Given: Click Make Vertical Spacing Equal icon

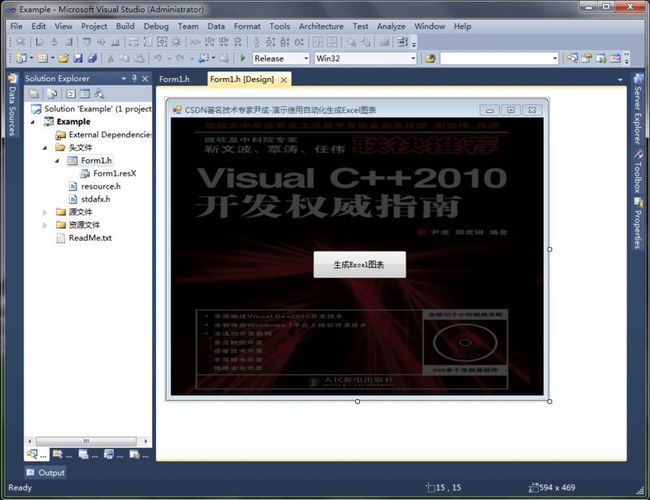Looking at the screenshot, I should (257, 42).
